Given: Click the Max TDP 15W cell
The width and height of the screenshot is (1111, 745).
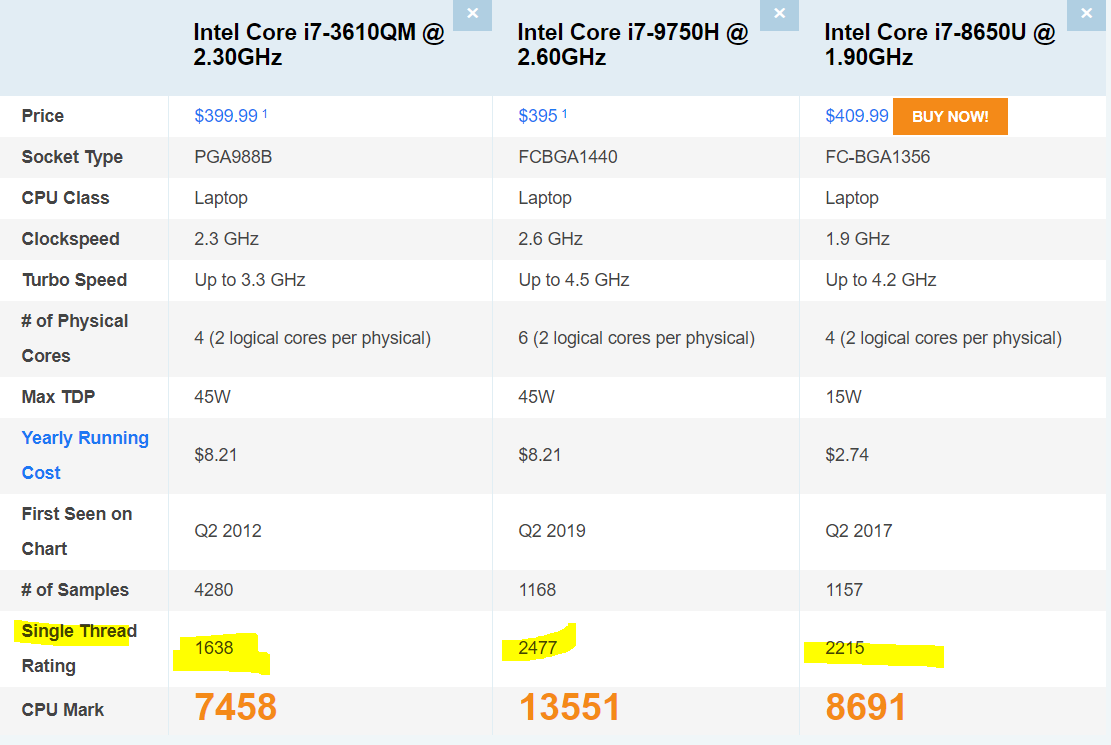Looking at the screenshot, I should 843,397.
